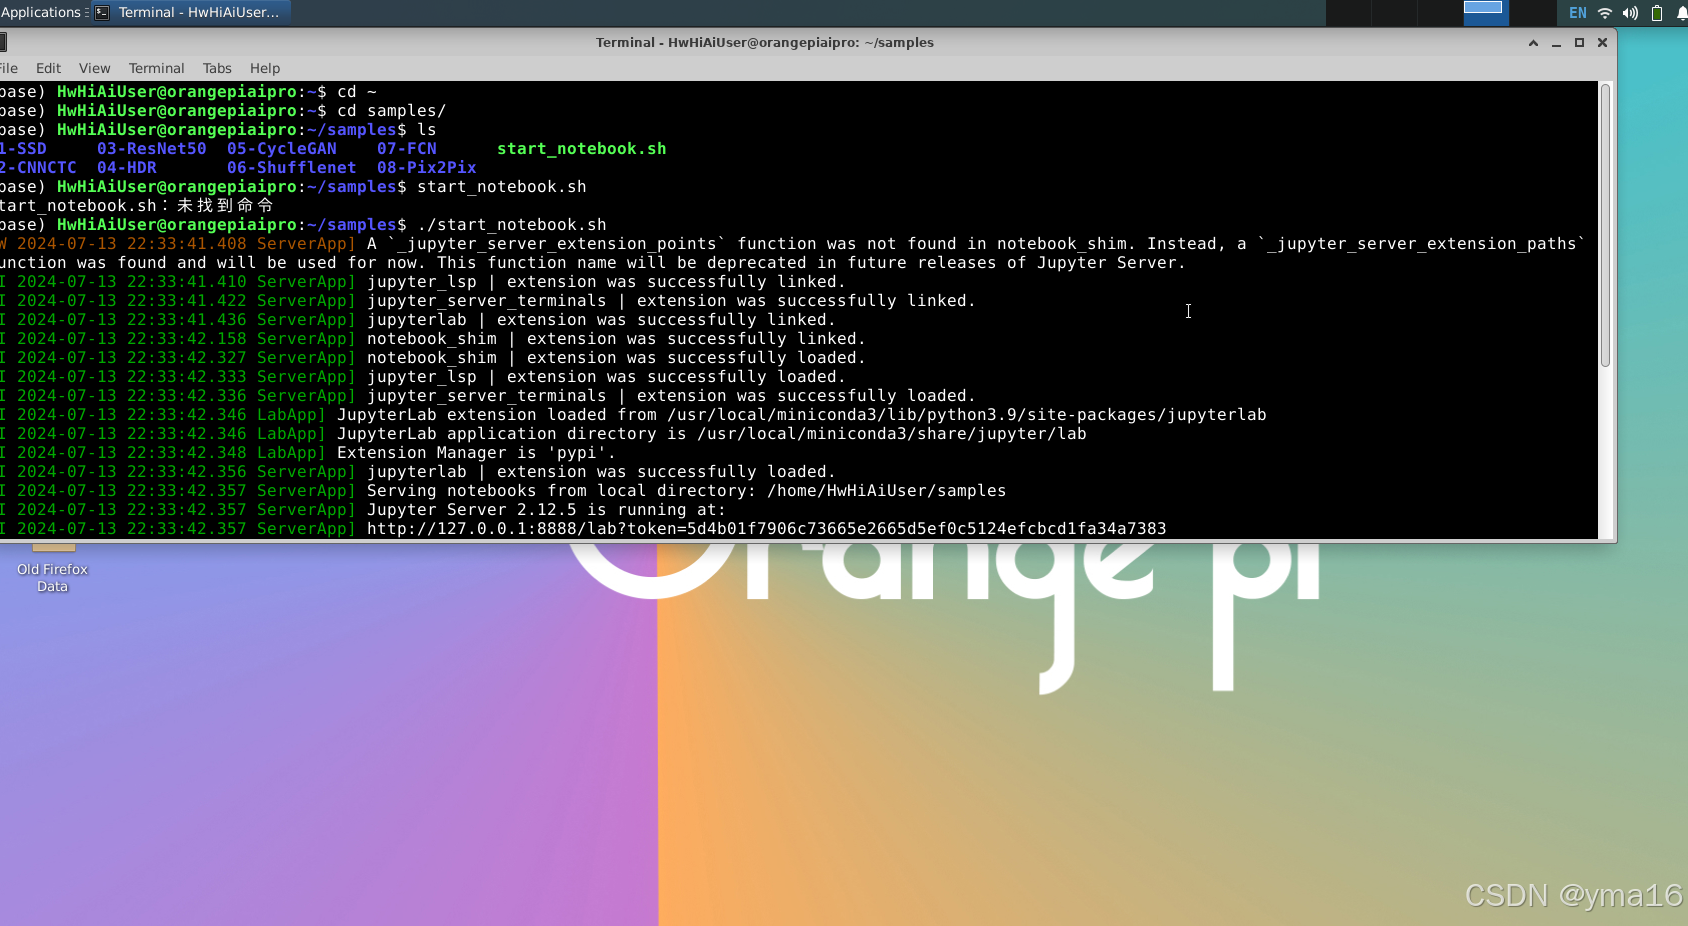Viewport: 1688px width, 926px height.
Task: Click the '04-HDR' directory name
Action: [x=126, y=168]
